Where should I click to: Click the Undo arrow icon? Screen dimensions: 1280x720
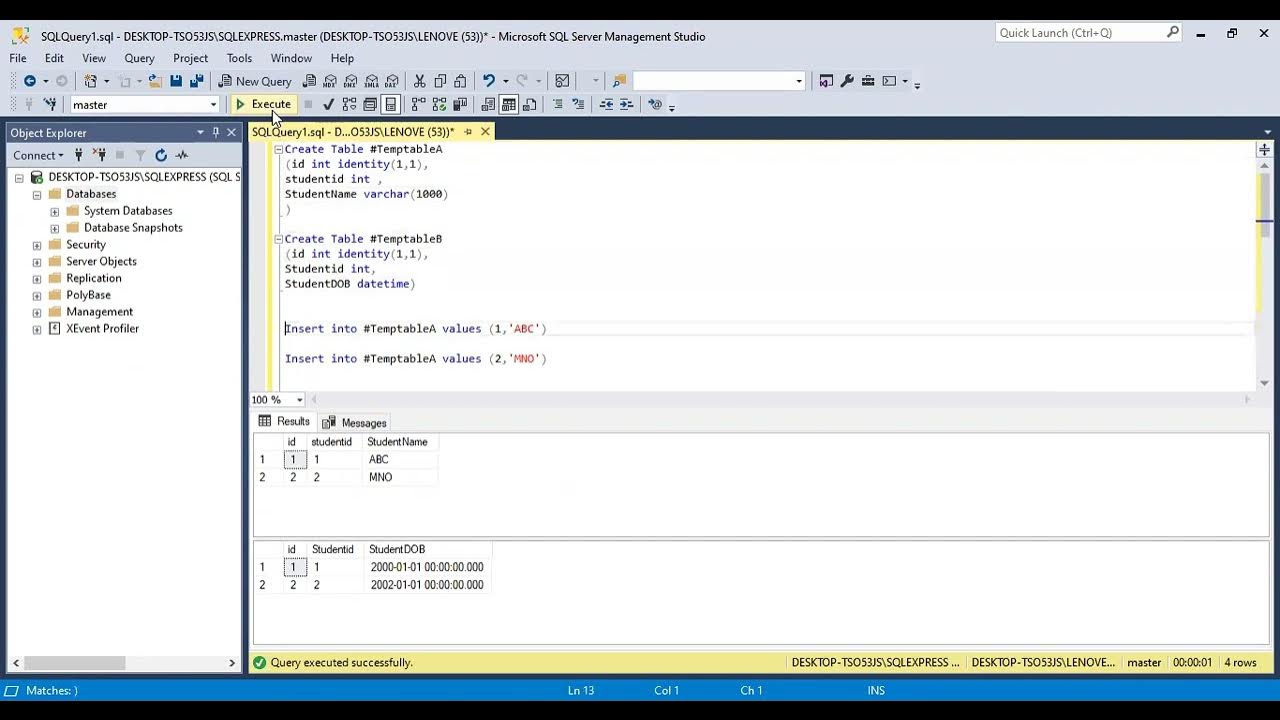pyautogui.click(x=488, y=81)
